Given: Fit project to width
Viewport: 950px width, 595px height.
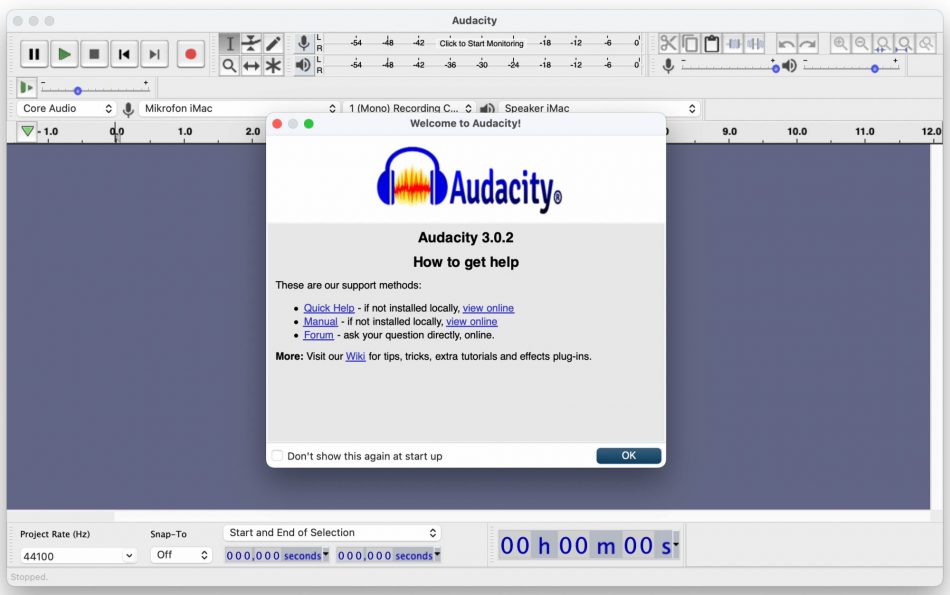Looking at the screenshot, I should click(x=905, y=44).
